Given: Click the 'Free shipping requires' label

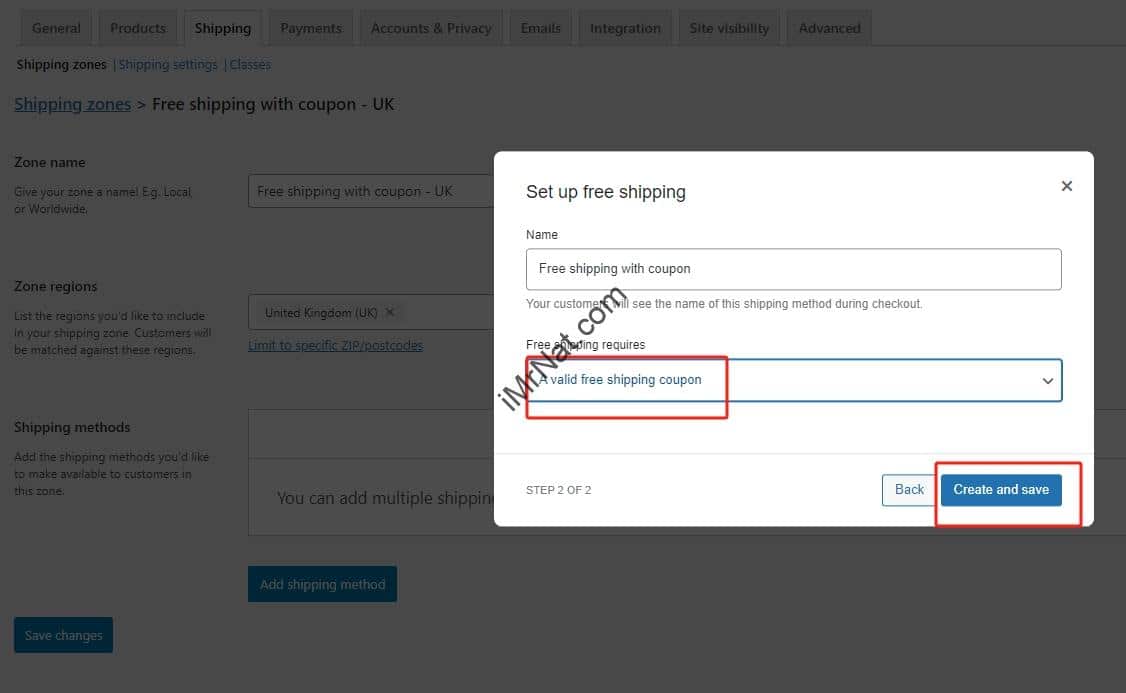Looking at the screenshot, I should click(585, 345).
